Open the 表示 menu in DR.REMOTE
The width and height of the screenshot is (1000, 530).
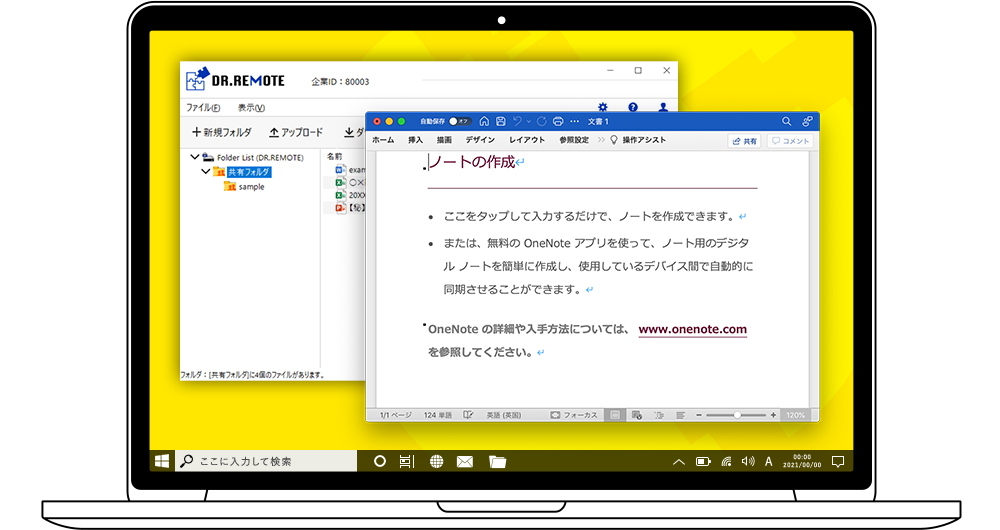coord(251,108)
